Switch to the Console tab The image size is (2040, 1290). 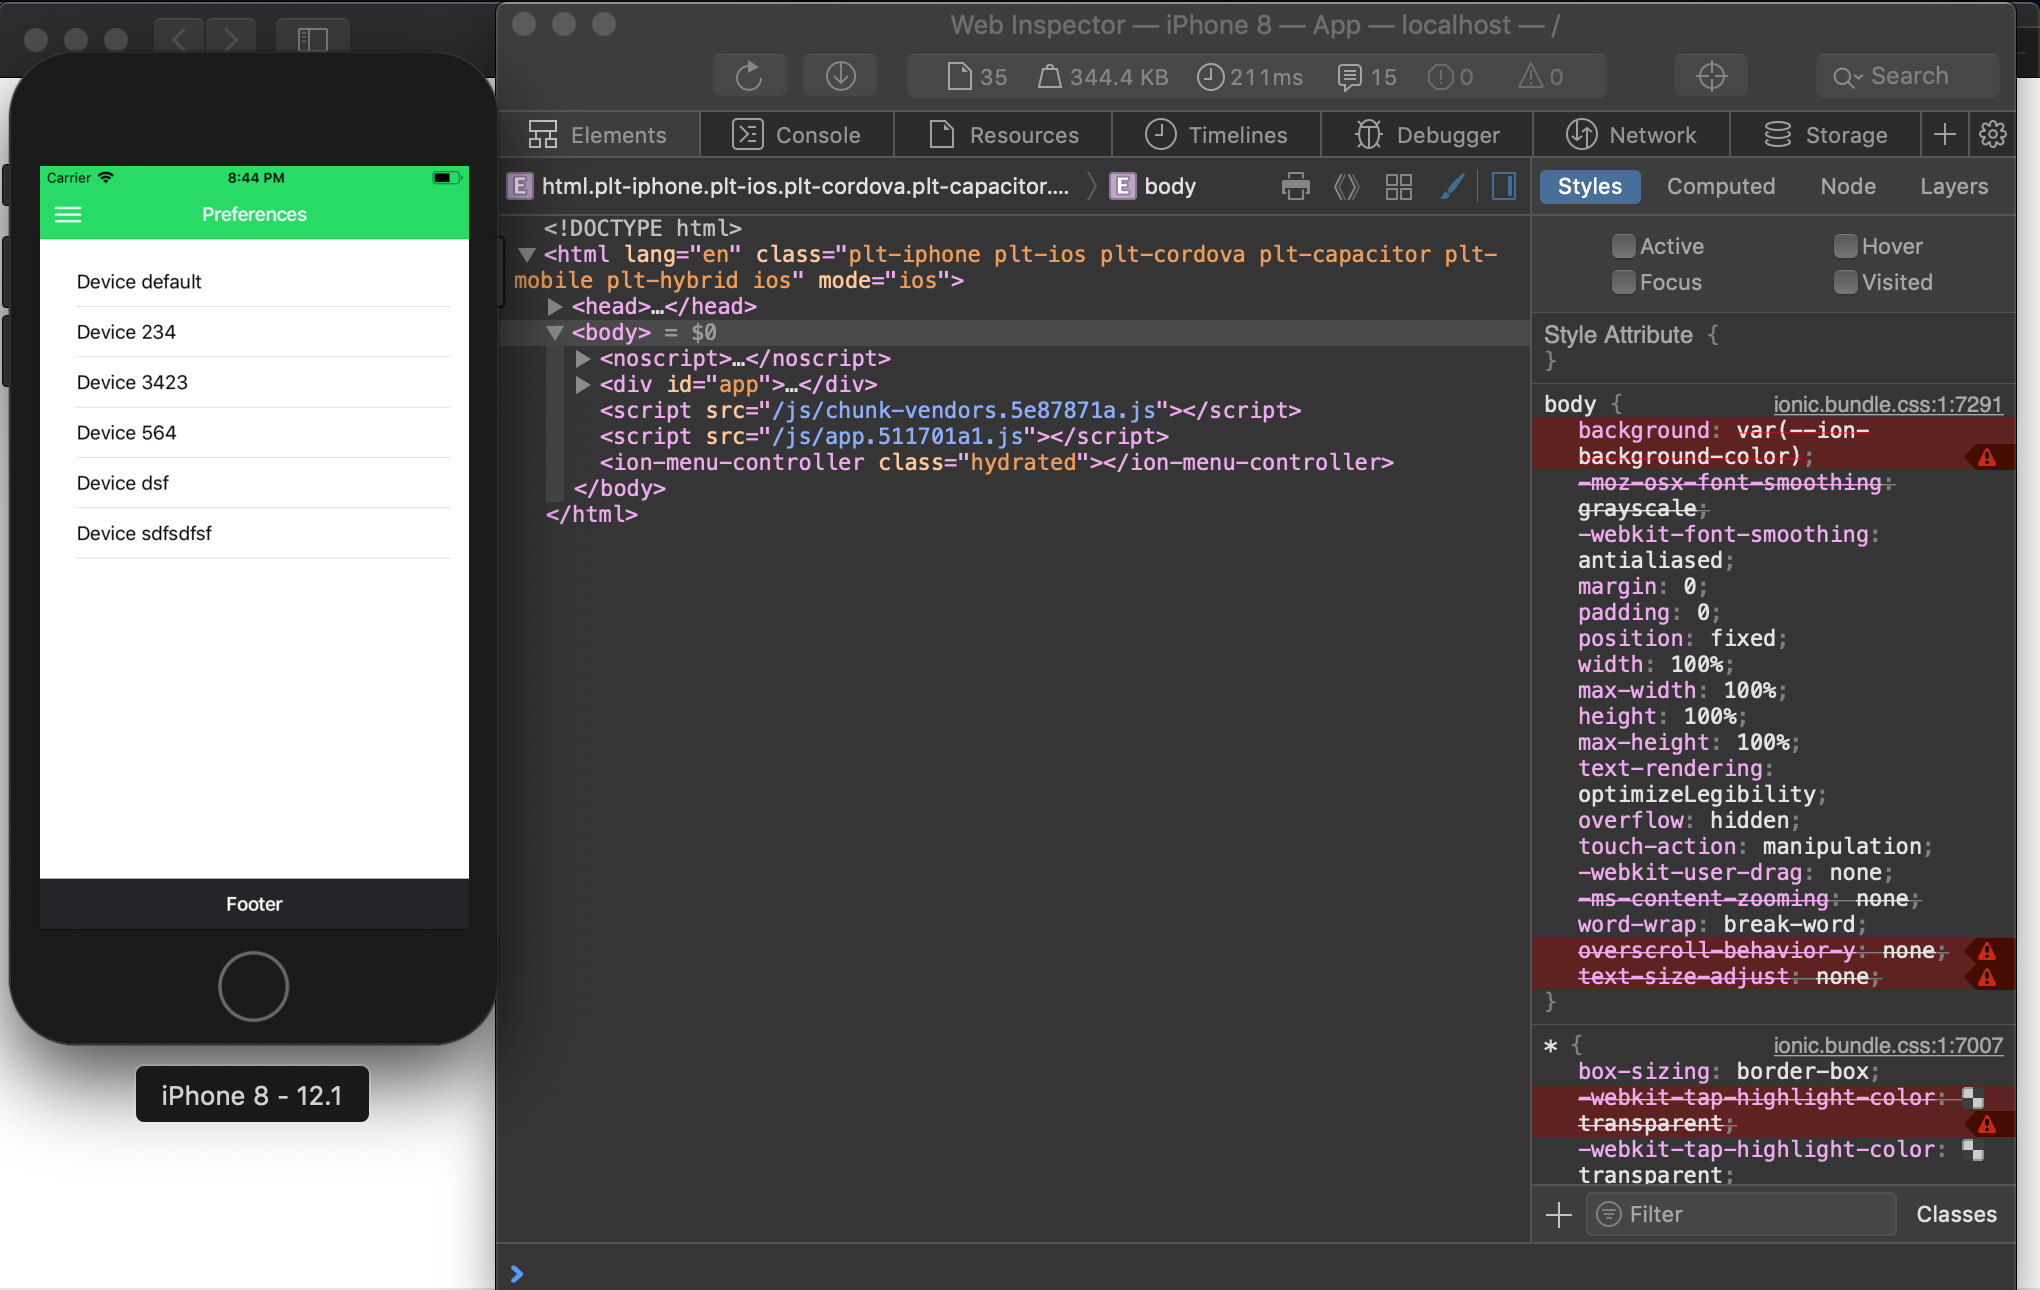797,135
